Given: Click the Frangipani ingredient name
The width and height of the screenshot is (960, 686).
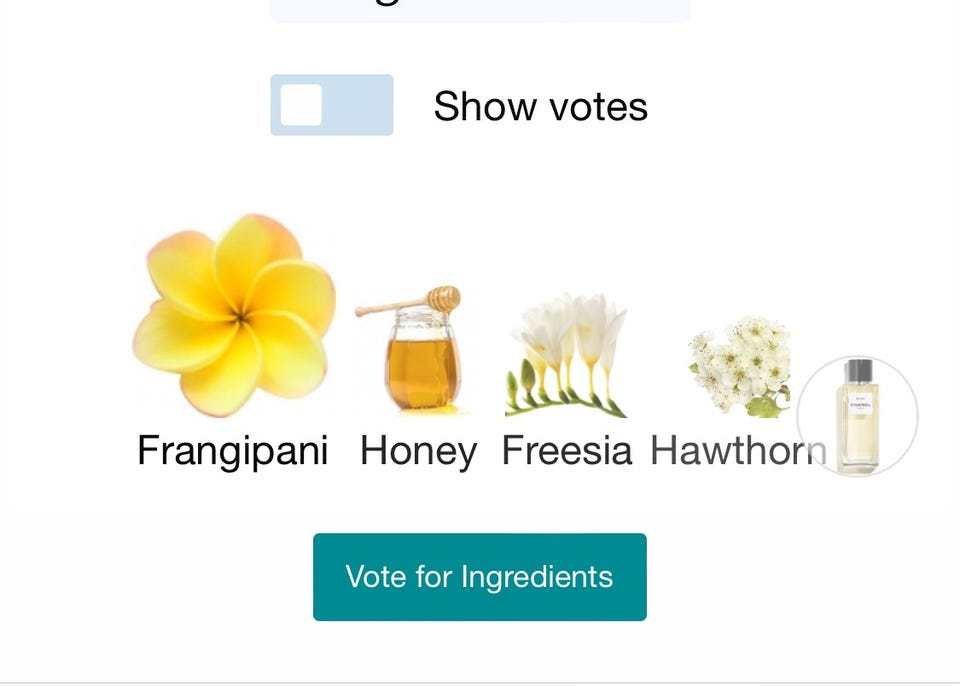Looking at the screenshot, I should point(232,451).
